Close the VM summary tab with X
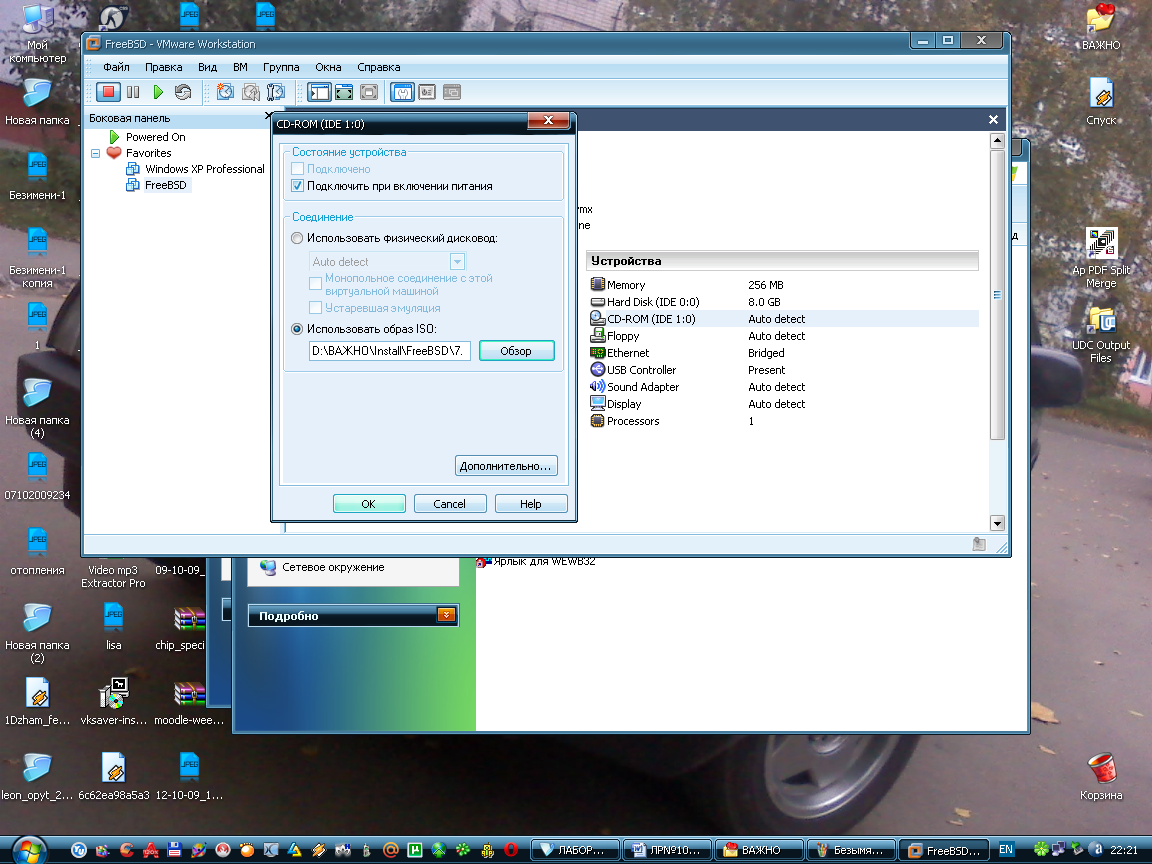Viewport: 1152px width, 864px height. tap(993, 120)
